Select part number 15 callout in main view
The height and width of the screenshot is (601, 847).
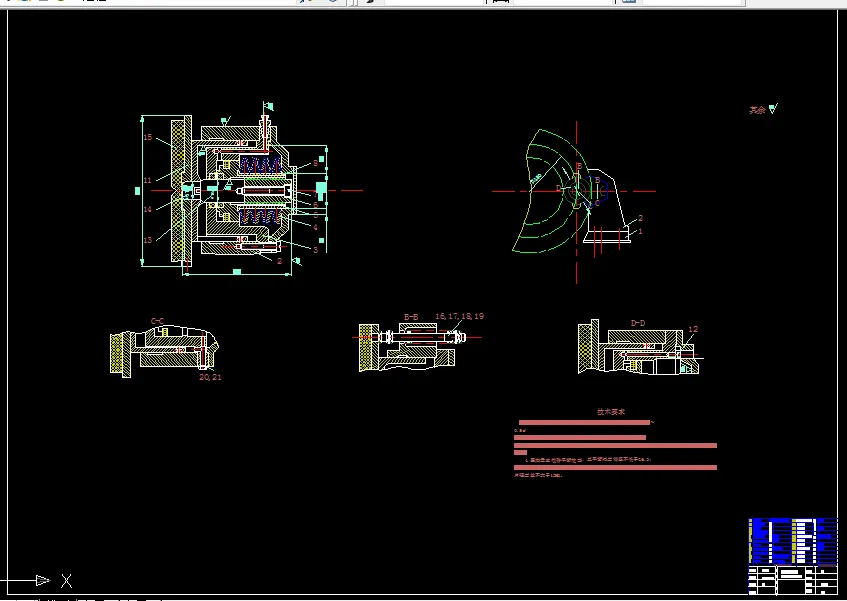tap(147, 137)
